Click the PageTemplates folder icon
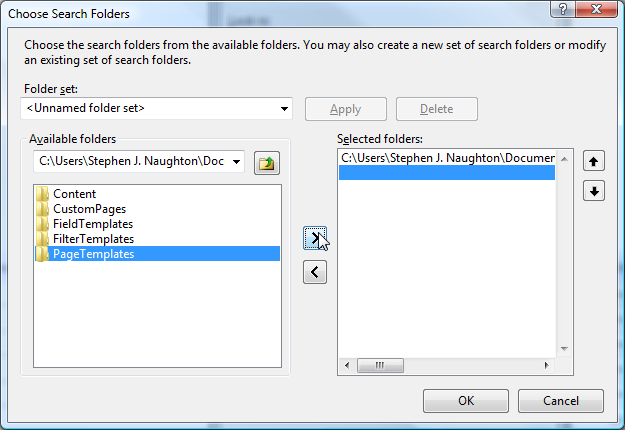The image size is (625, 430). tap(42, 254)
